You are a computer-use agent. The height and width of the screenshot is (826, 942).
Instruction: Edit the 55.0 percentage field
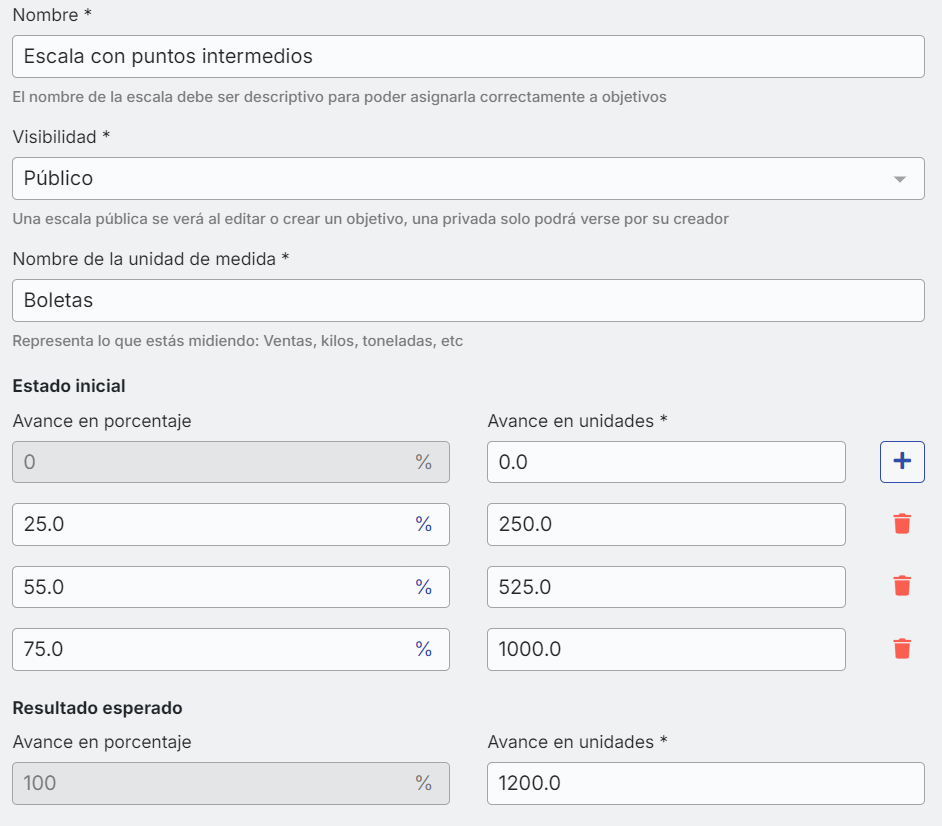pyautogui.click(x=210, y=587)
